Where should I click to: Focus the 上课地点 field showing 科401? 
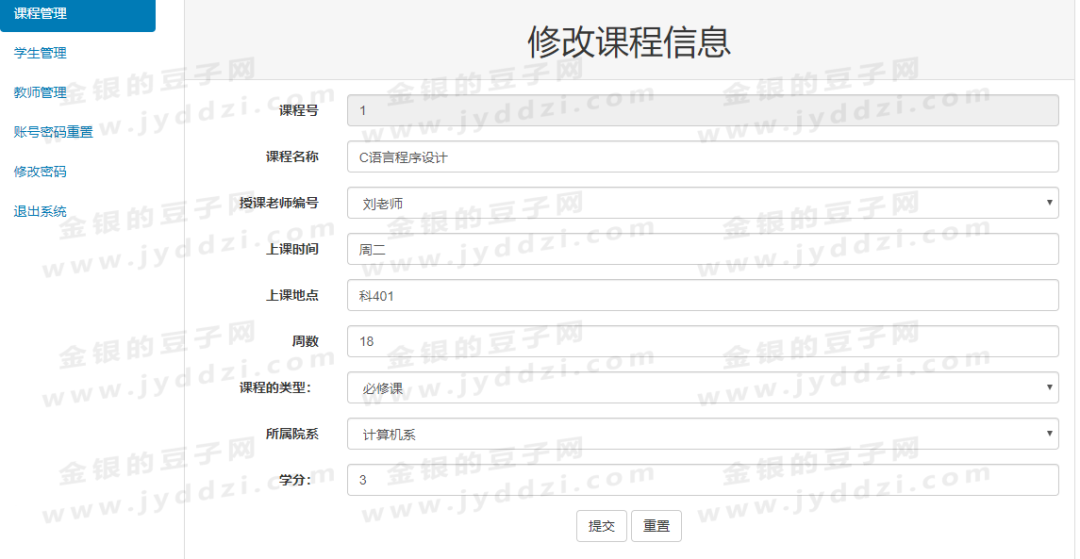click(x=703, y=295)
